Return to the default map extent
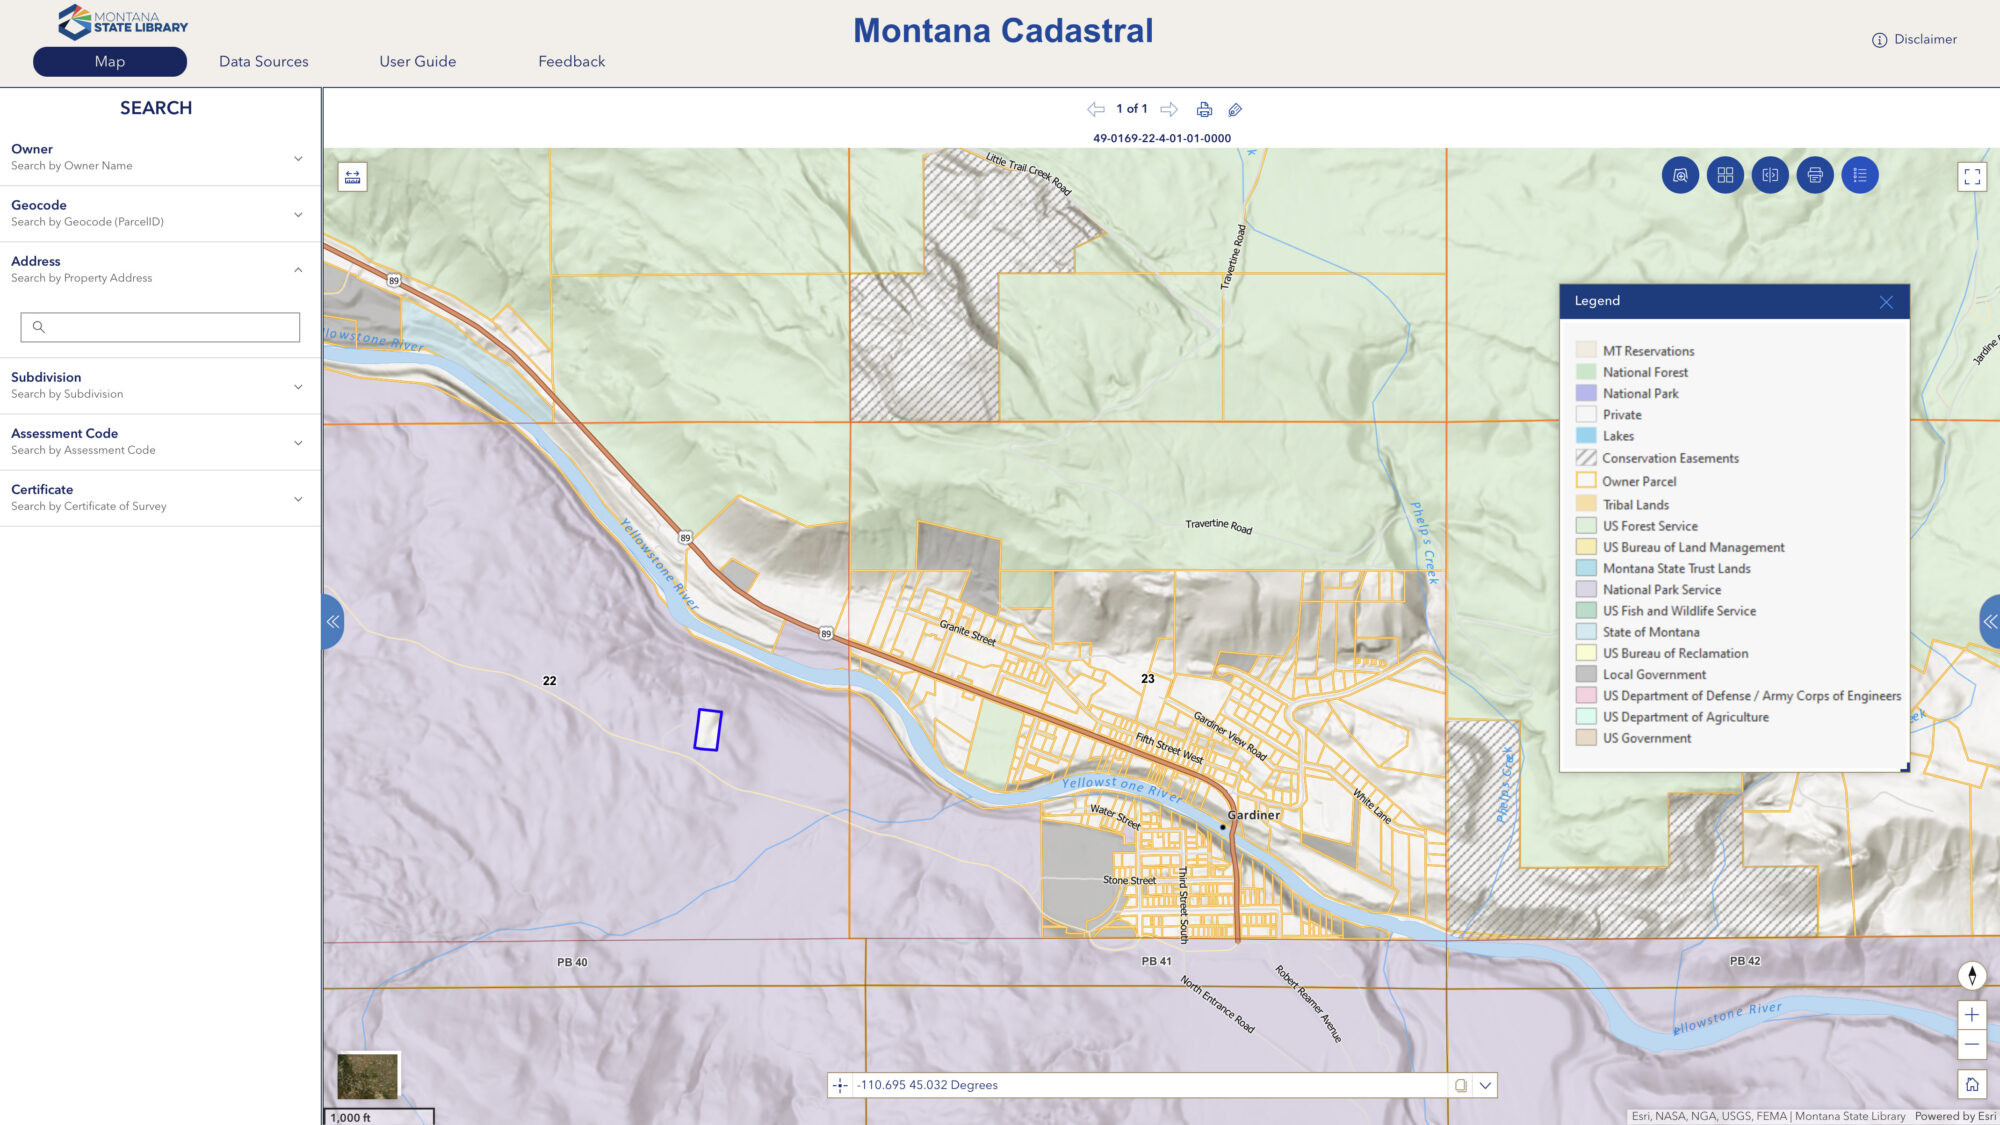The width and height of the screenshot is (2000, 1125). pyautogui.click(x=1971, y=1081)
